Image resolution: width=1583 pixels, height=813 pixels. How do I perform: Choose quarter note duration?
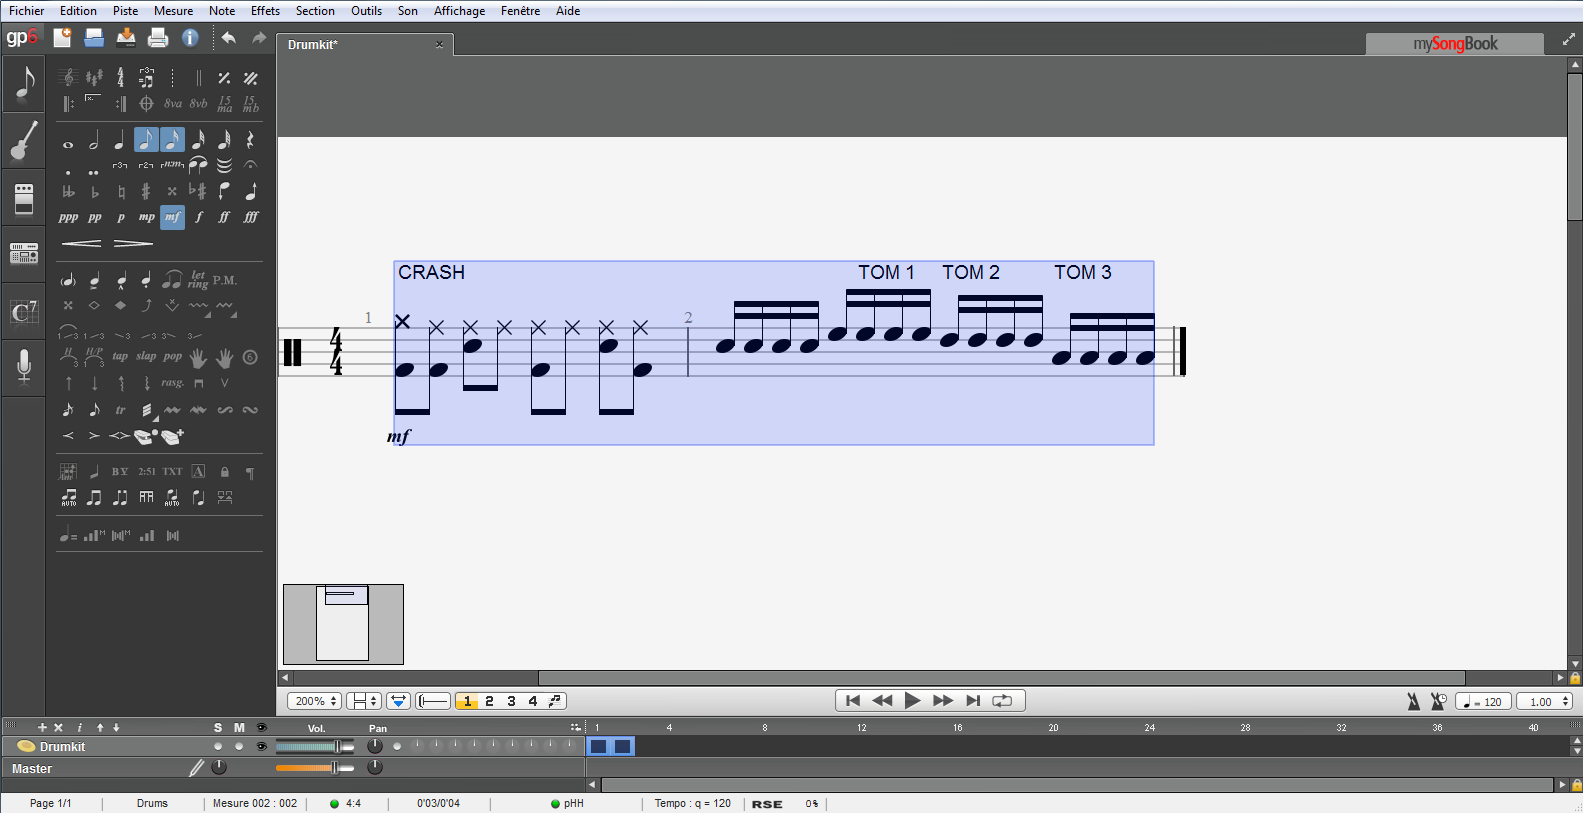(x=120, y=141)
